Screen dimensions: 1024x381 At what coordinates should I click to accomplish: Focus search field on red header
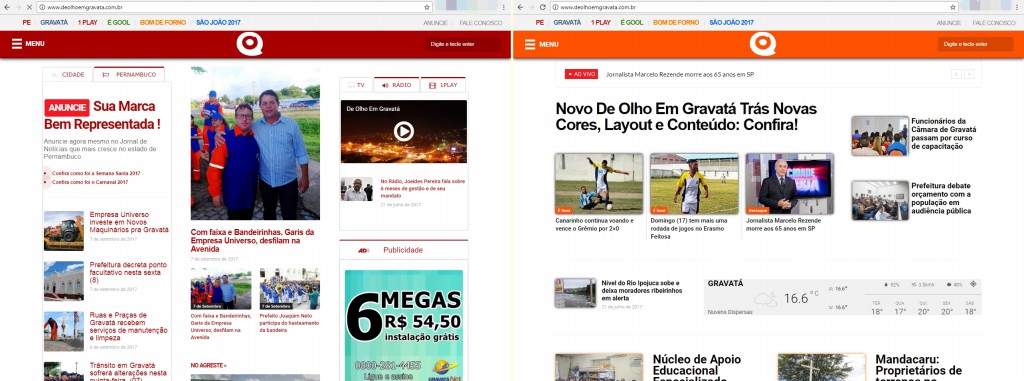[x=463, y=44]
